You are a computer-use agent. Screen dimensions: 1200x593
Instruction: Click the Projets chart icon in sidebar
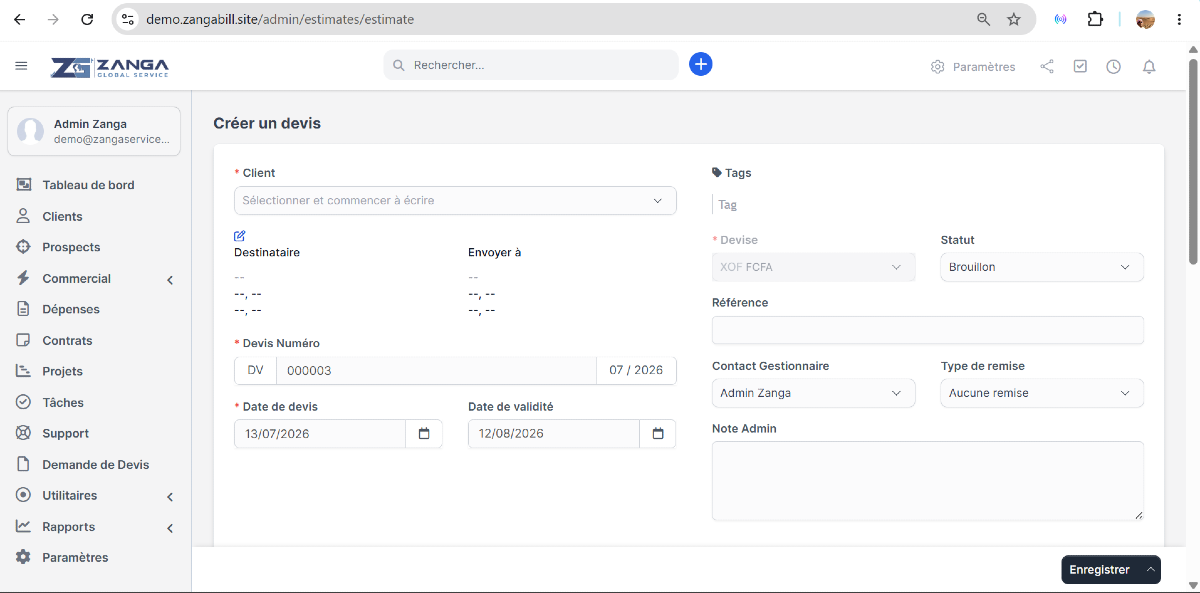[x=23, y=371]
